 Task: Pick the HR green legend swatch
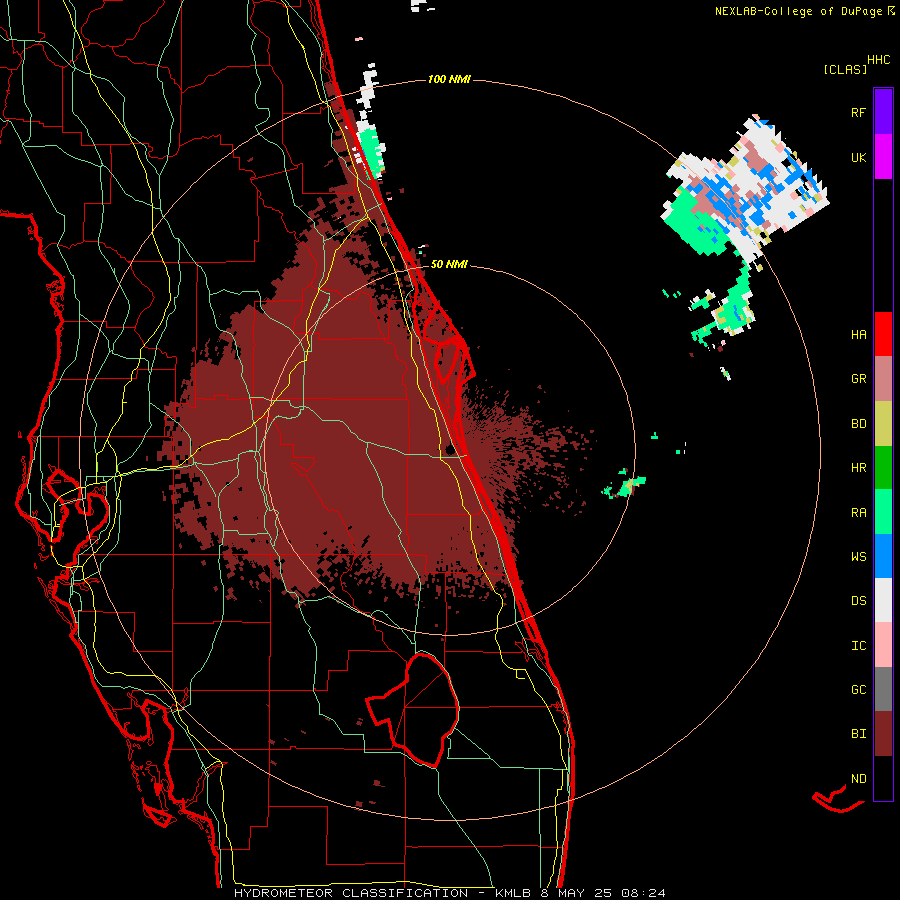883,468
